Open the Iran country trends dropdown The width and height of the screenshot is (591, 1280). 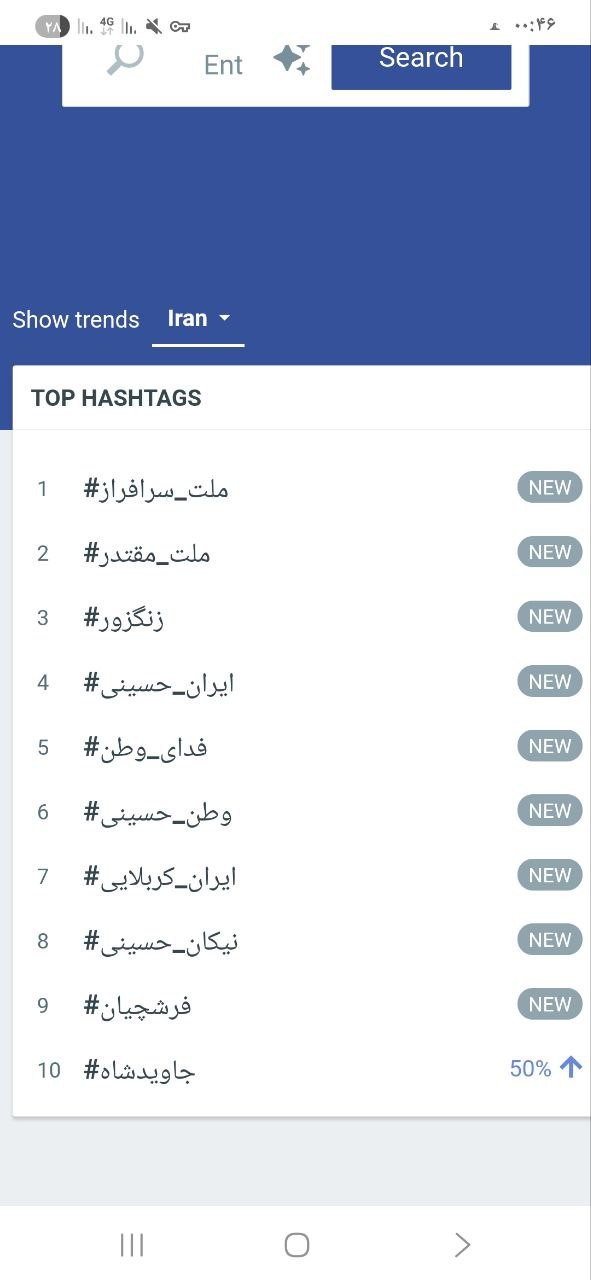click(x=198, y=320)
